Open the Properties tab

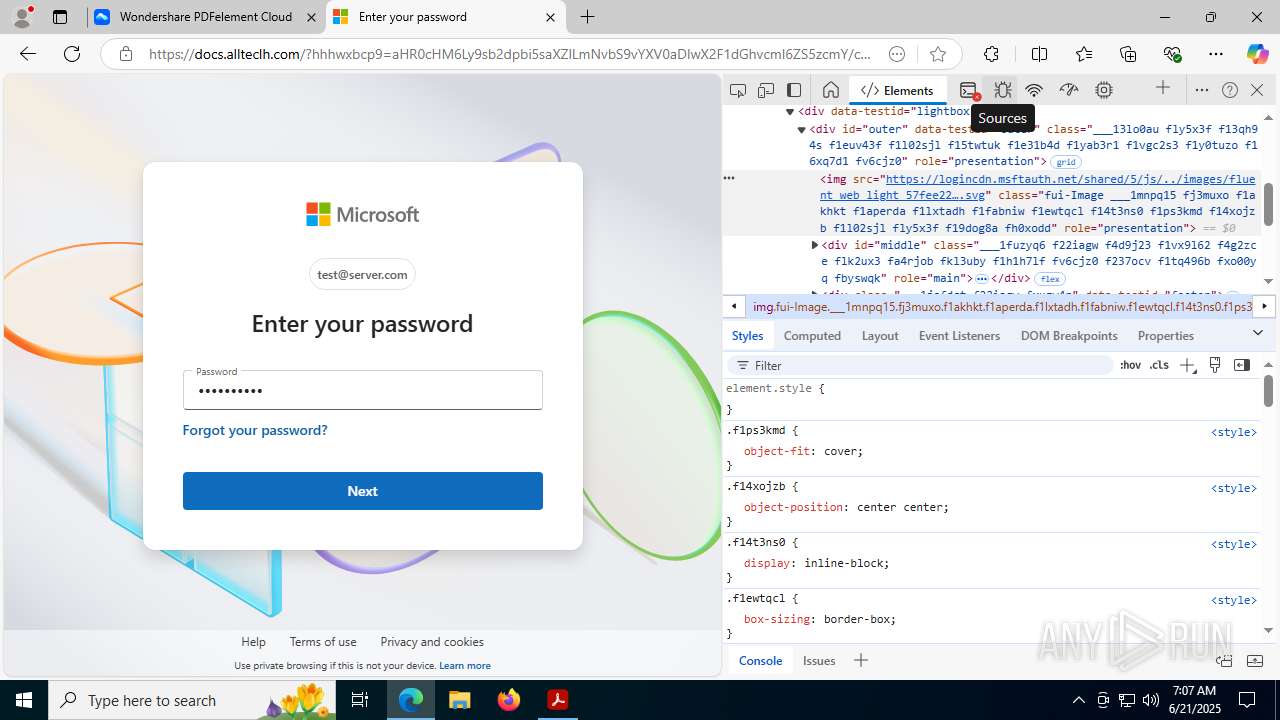pyautogui.click(x=1166, y=336)
